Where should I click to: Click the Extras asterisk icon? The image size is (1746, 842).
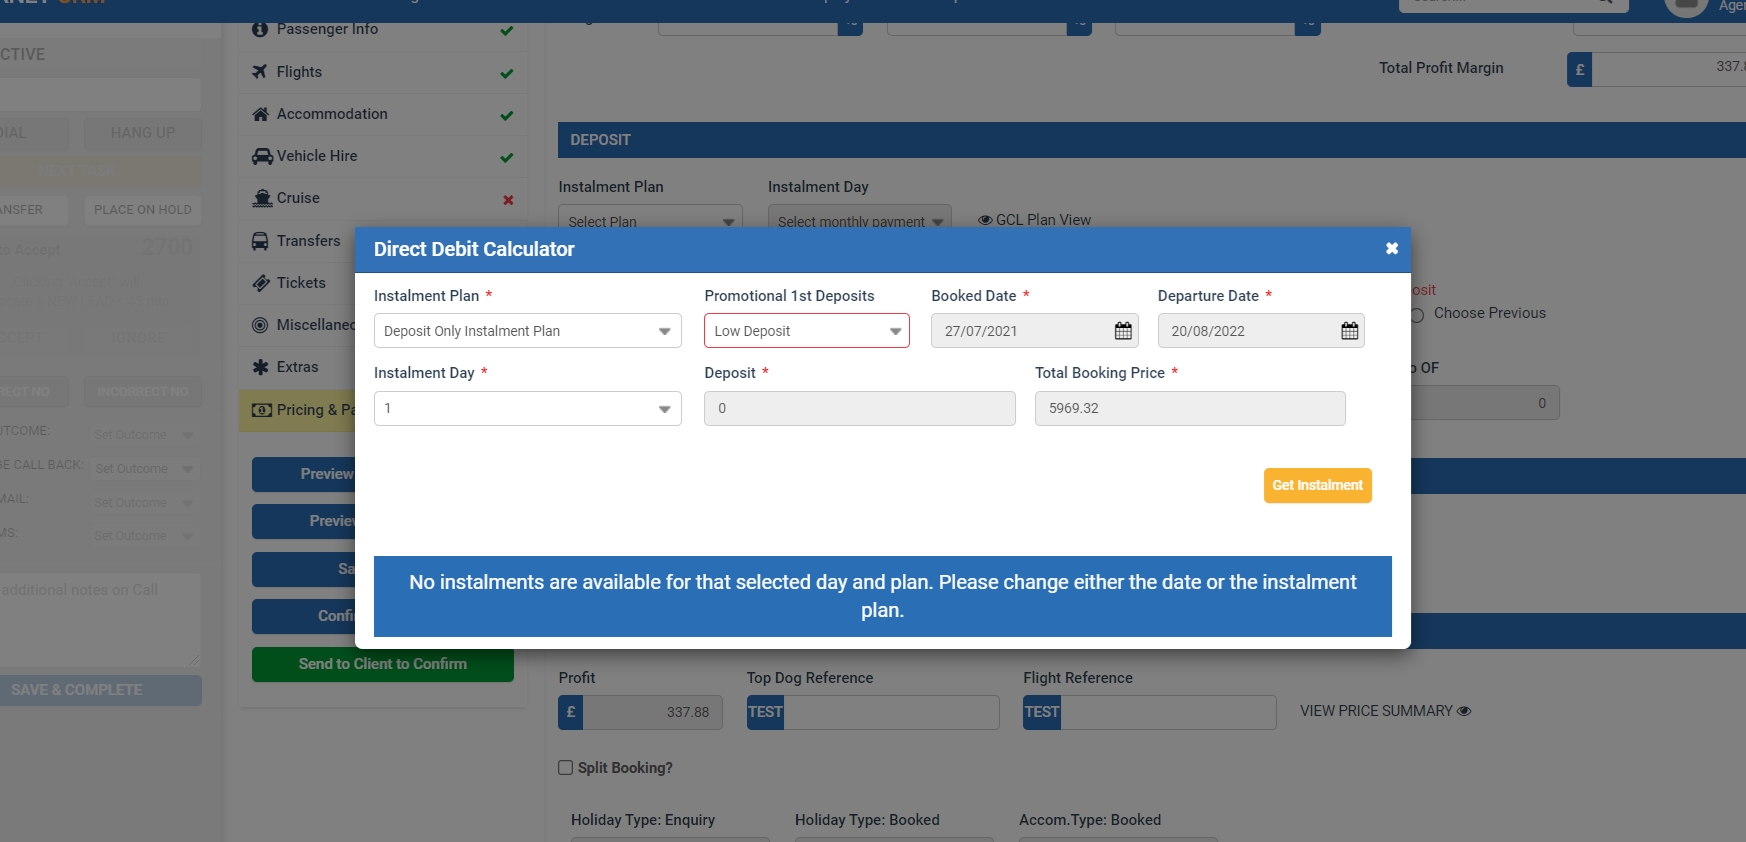tap(260, 367)
